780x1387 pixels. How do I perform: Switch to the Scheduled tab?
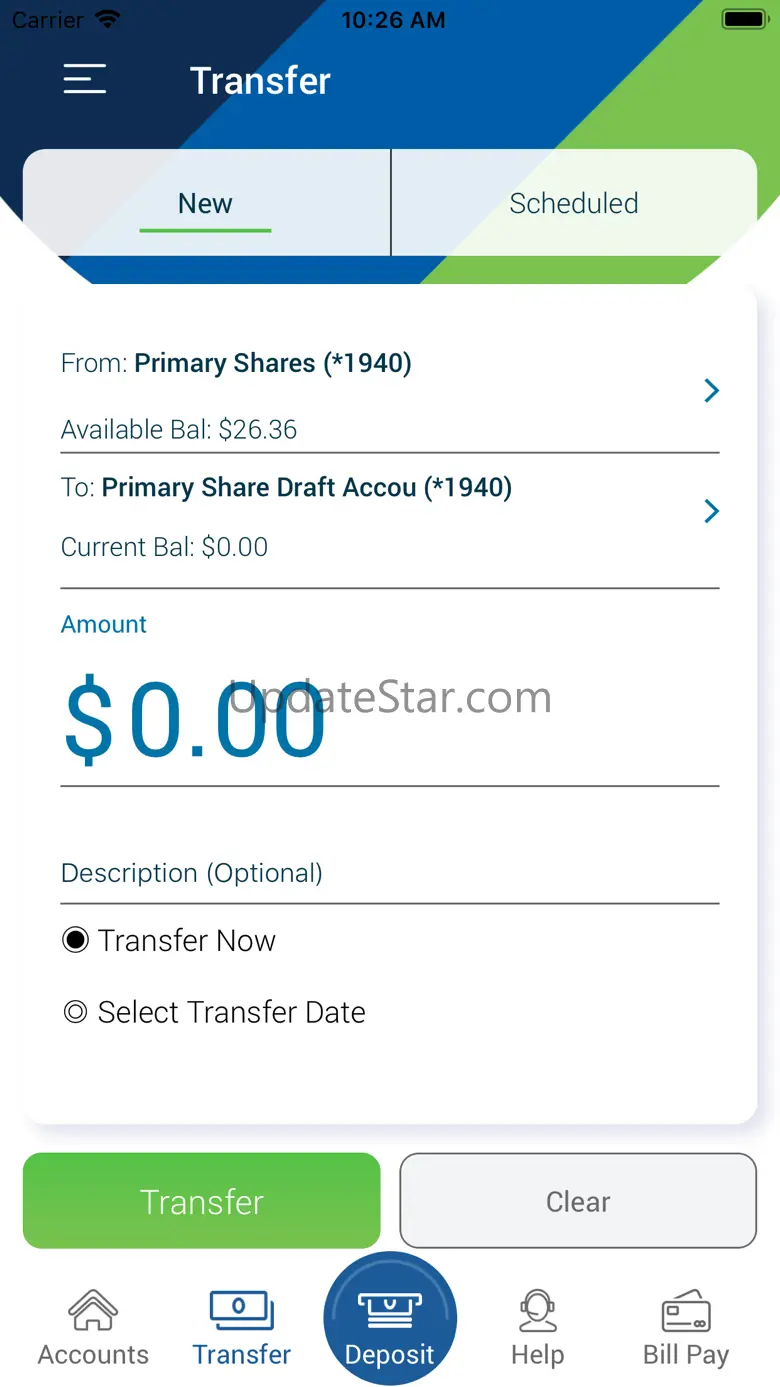[x=573, y=204]
